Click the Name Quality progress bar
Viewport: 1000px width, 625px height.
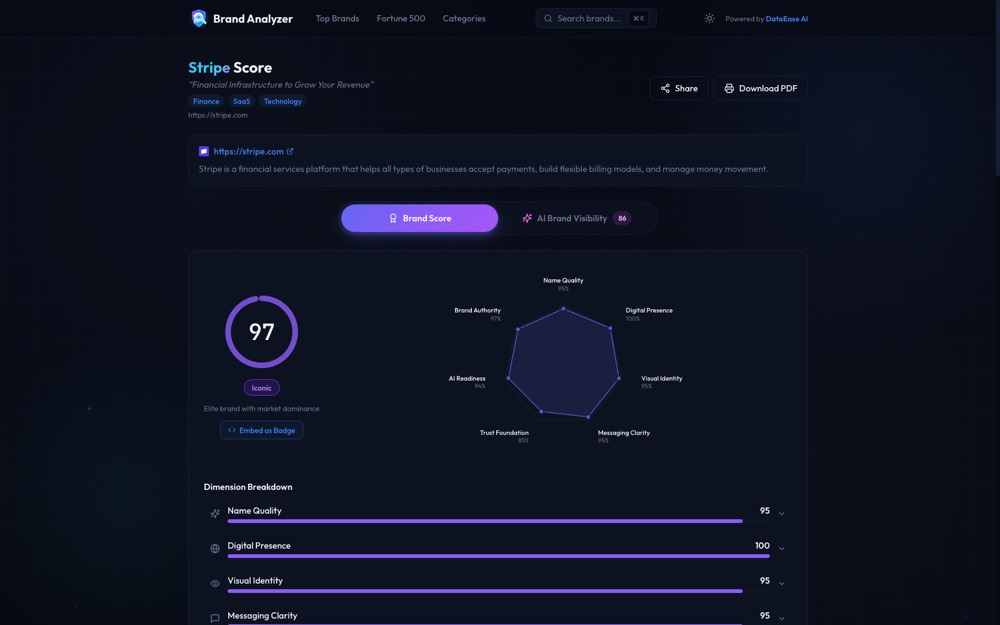(x=498, y=521)
